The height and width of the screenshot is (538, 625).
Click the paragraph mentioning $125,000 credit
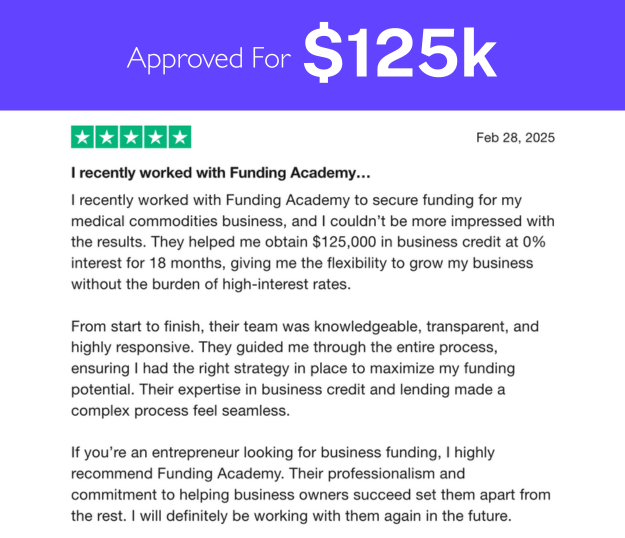click(312, 242)
